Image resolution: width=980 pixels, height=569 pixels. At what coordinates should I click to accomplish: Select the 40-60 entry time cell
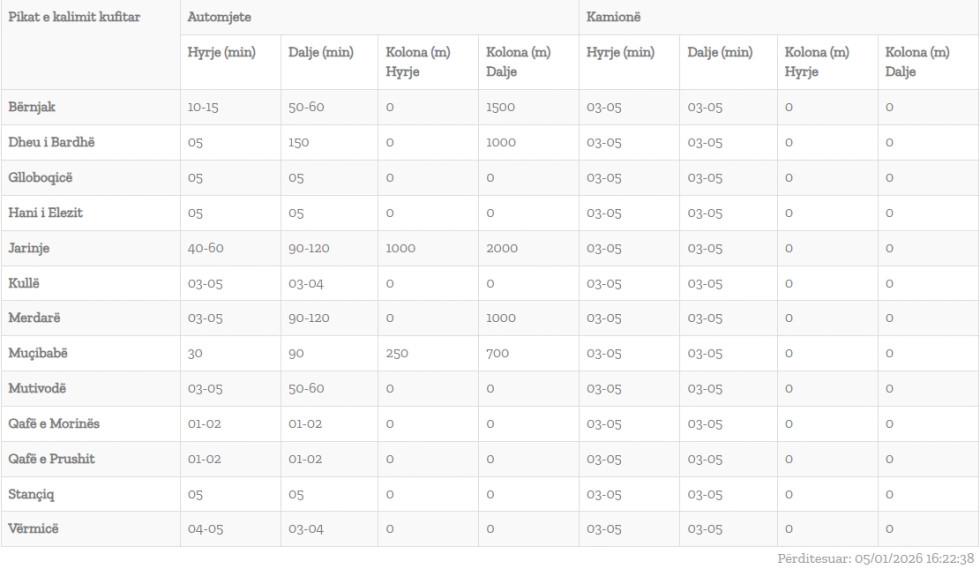pyautogui.click(x=206, y=248)
